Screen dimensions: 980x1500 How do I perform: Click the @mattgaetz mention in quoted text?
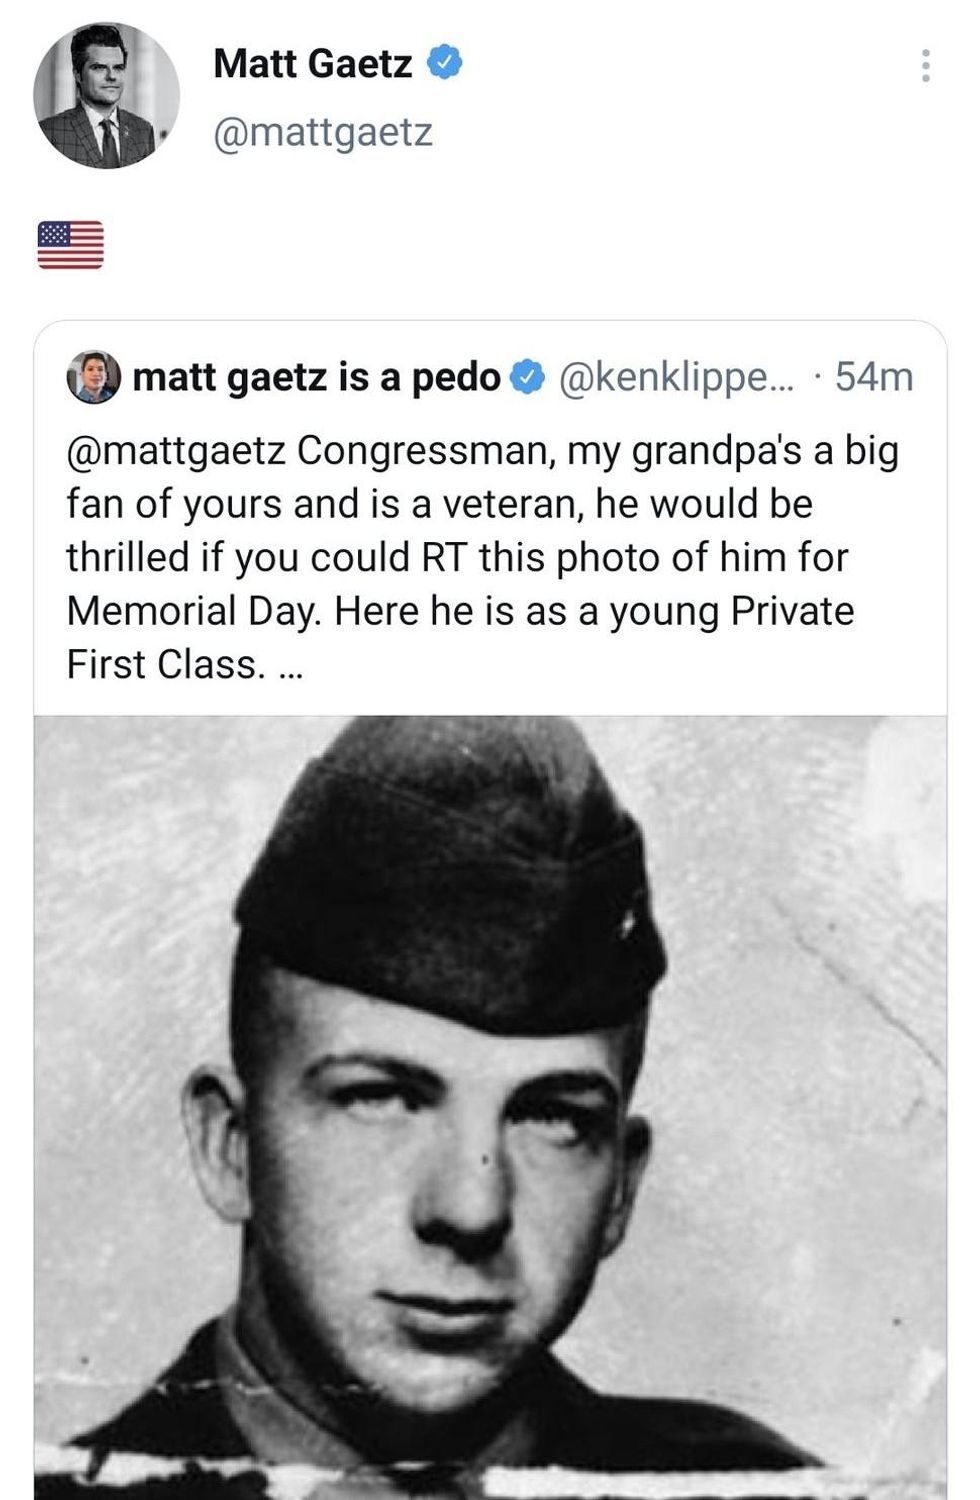pyautogui.click(x=176, y=451)
